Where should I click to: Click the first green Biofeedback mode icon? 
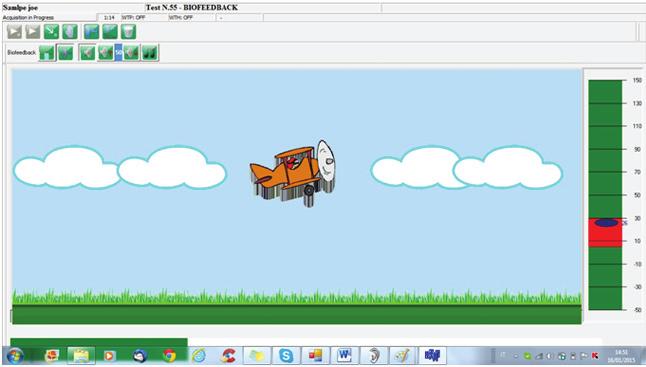[x=47, y=53]
